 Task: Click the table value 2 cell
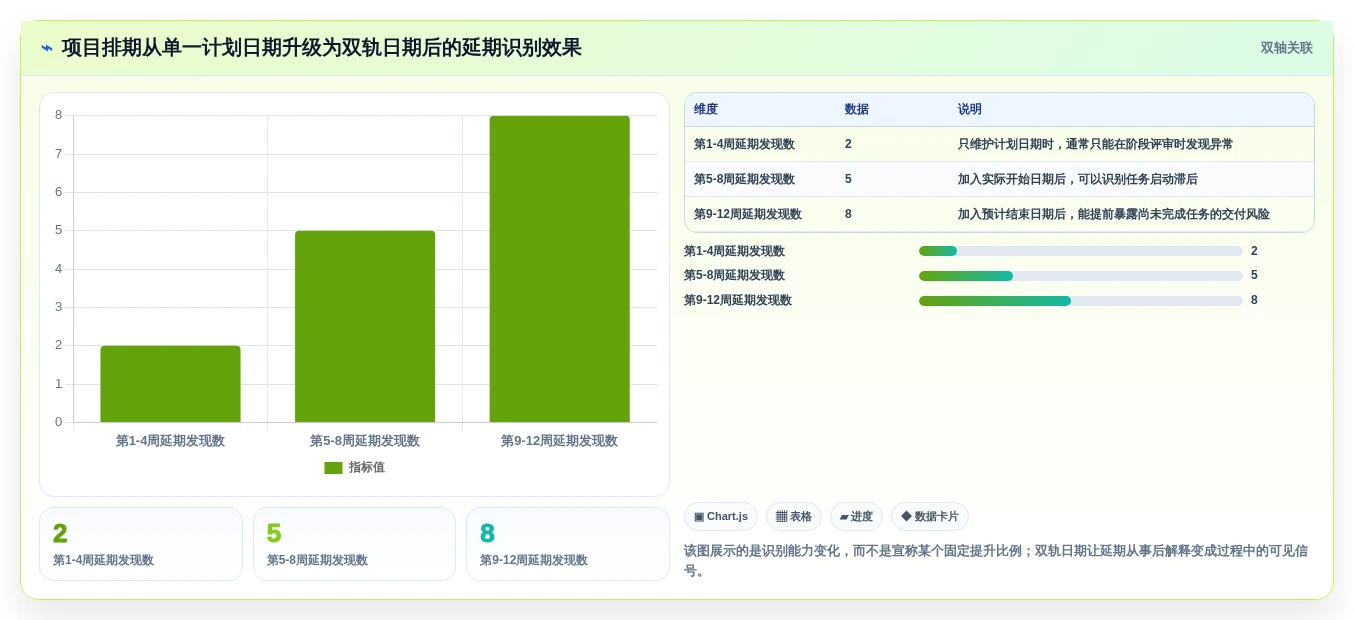click(x=848, y=144)
